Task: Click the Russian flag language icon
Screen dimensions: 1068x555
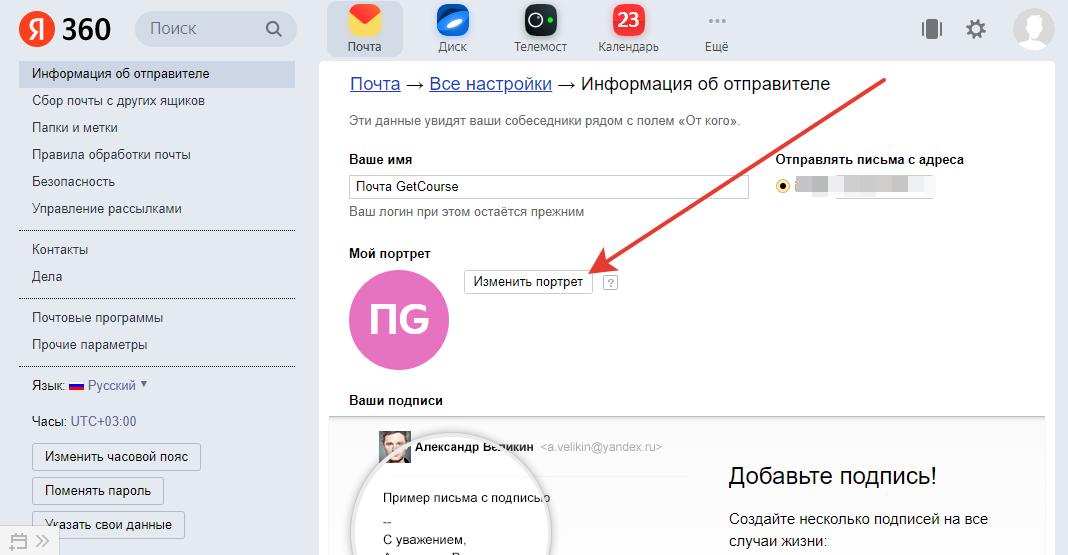Action: pyautogui.click(x=76, y=386)
